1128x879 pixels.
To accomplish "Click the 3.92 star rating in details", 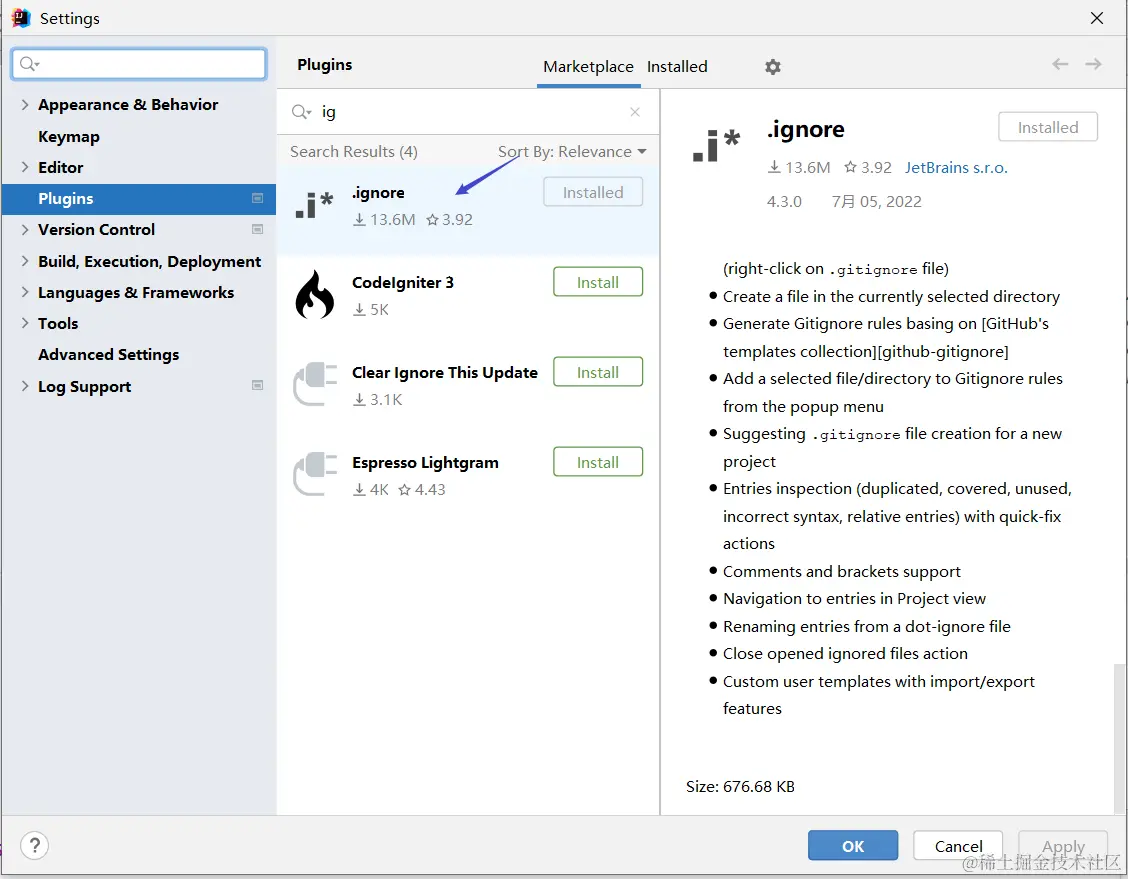I will click(x=868, y=168).
